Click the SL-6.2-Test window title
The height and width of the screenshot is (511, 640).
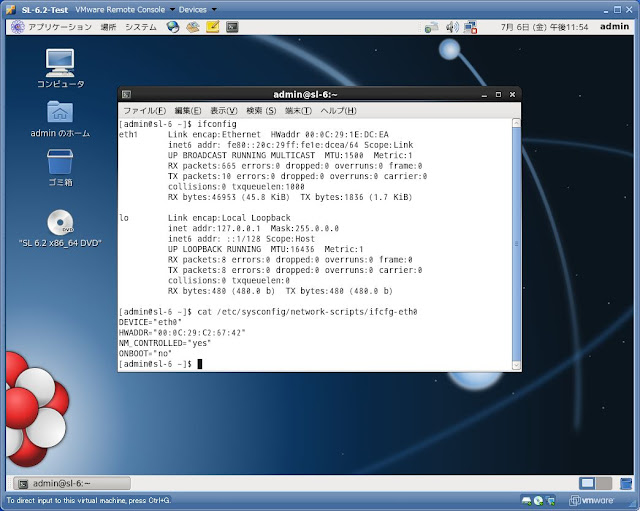45,10
